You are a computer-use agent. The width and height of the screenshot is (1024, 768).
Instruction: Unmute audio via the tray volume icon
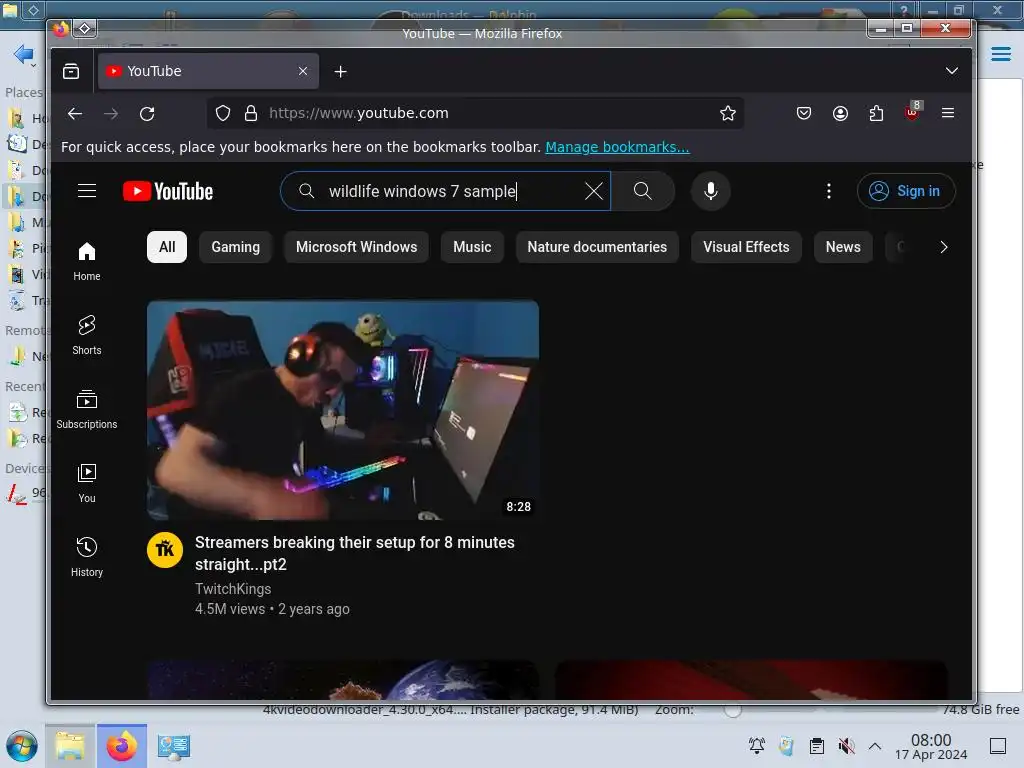tap(846, 746)
